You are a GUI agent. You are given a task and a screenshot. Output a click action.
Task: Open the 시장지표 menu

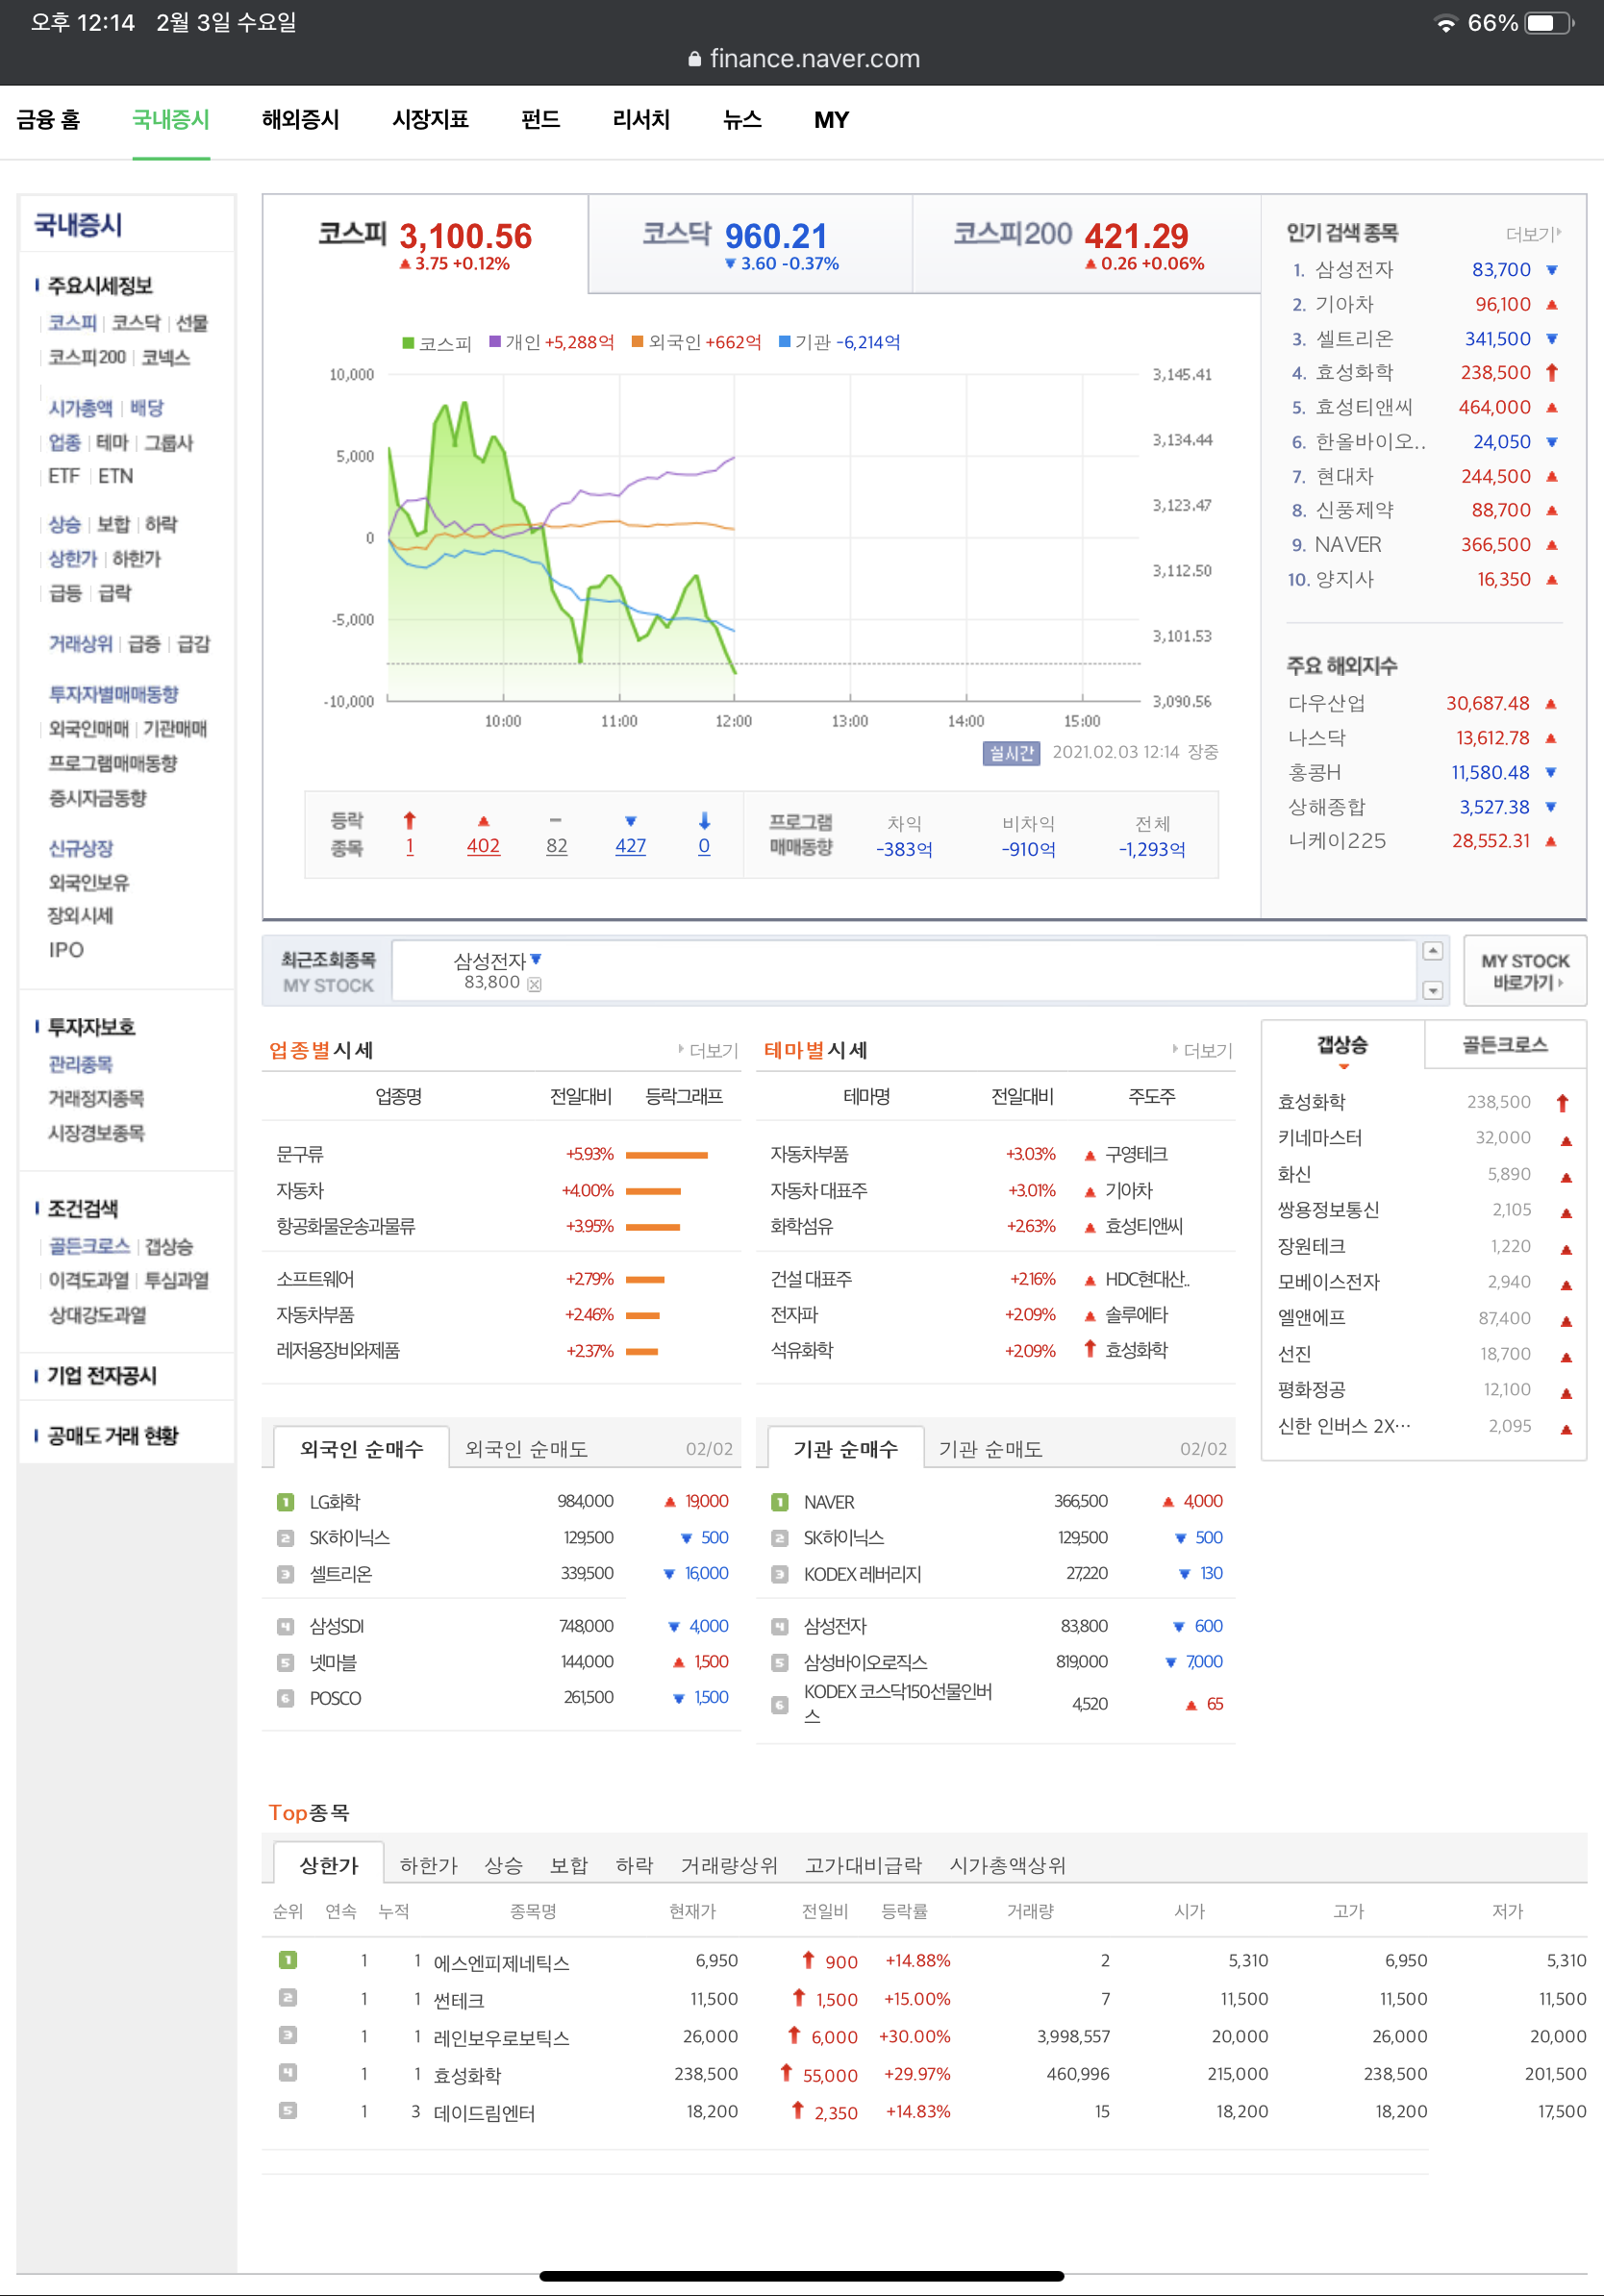coord(430,120)
